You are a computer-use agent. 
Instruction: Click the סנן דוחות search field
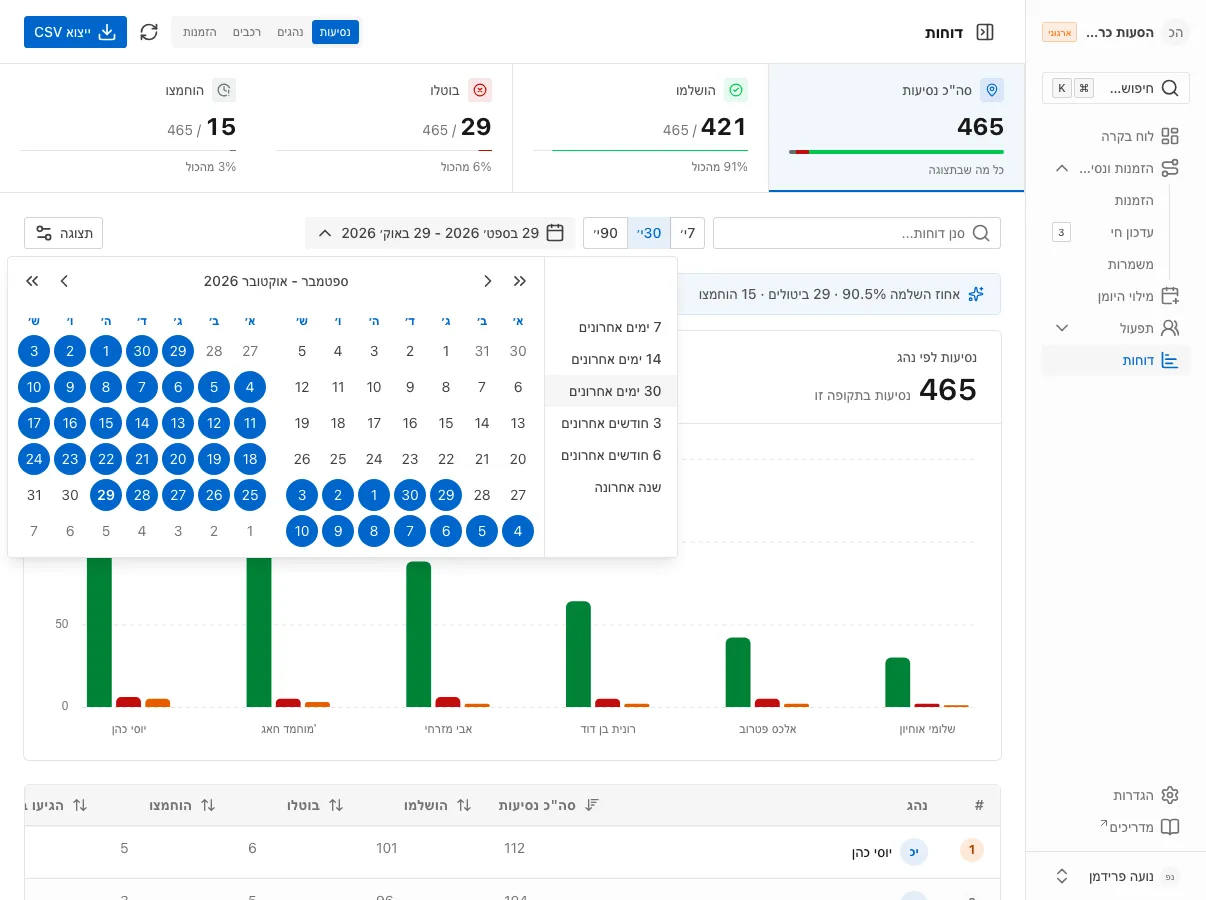pos(857,233)
